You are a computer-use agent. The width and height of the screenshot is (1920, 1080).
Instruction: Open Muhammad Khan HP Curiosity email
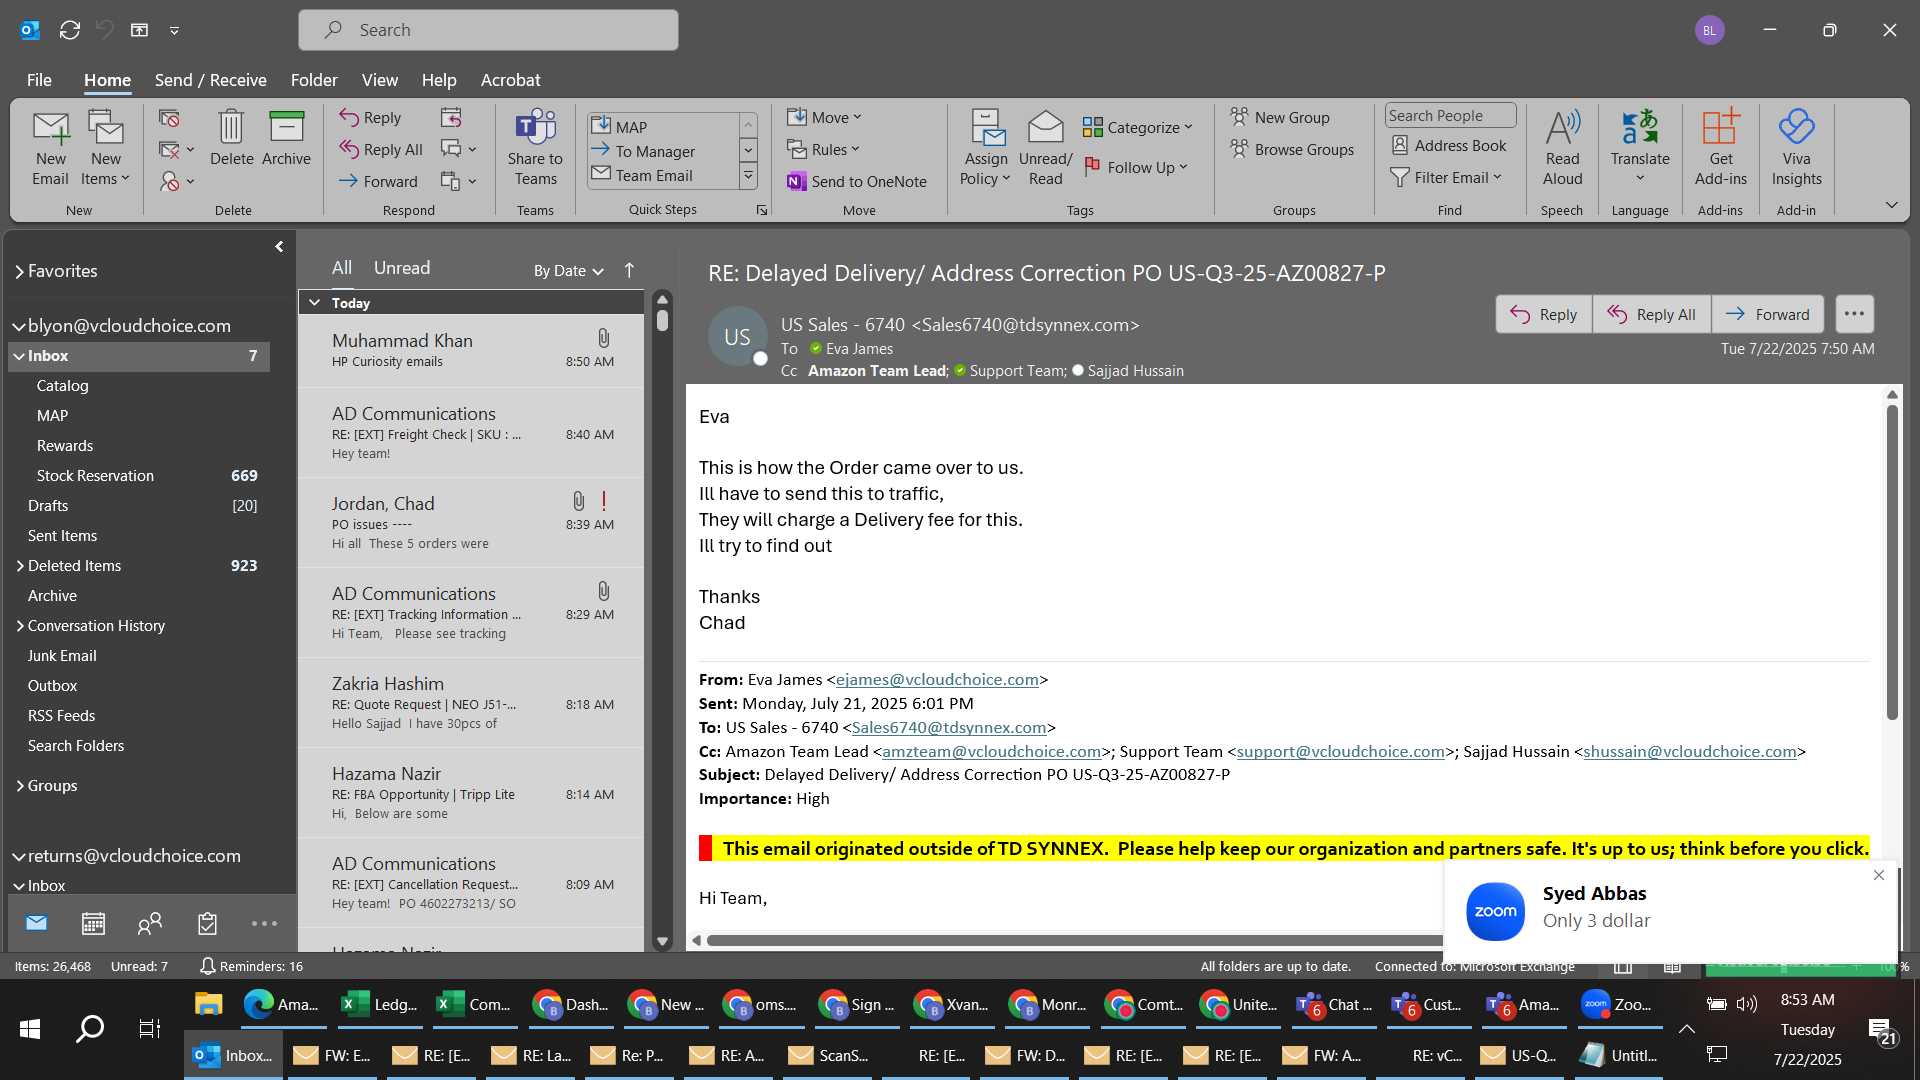point(471,351)
